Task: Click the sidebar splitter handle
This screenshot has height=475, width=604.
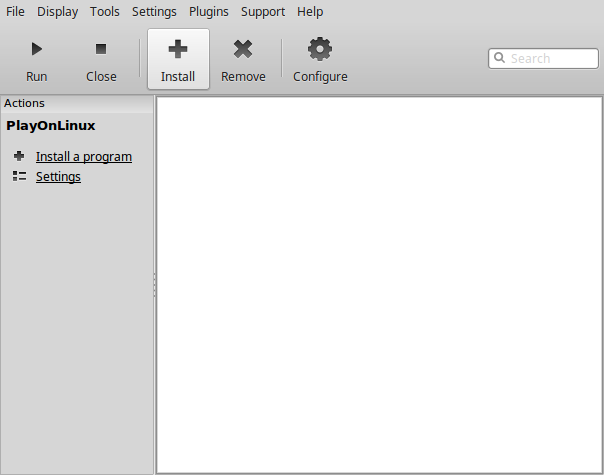Action: pyautogui.click(x=154, y=285)
